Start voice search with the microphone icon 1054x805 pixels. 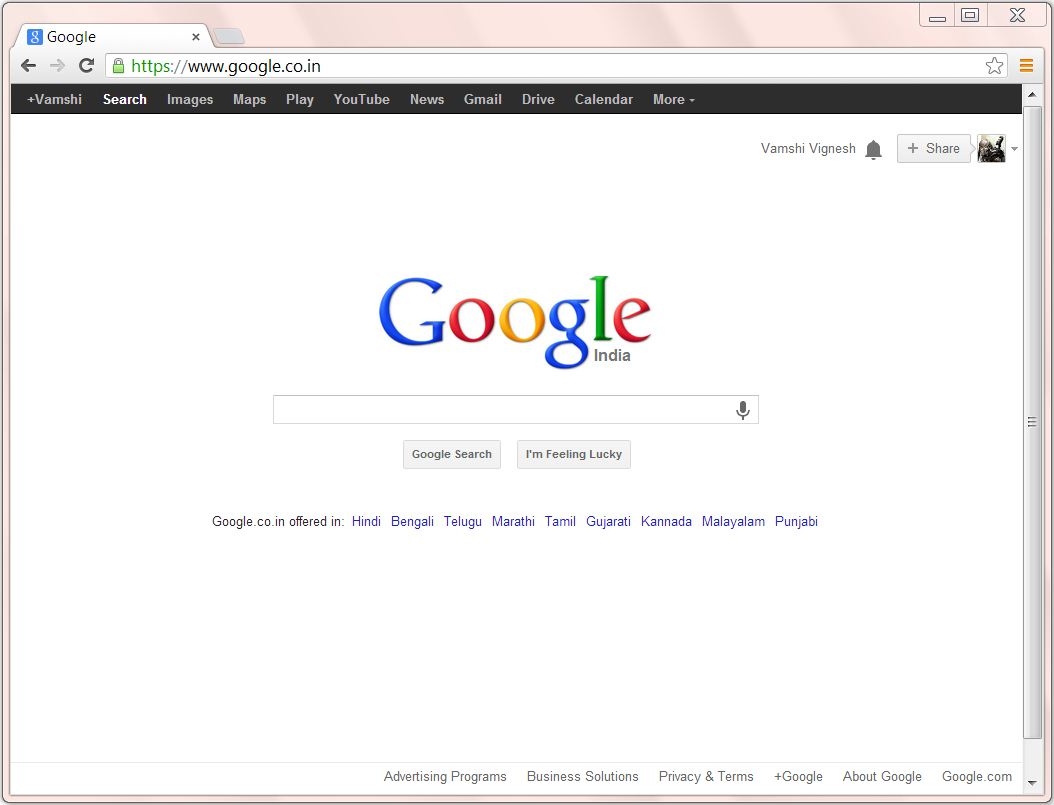742,410
